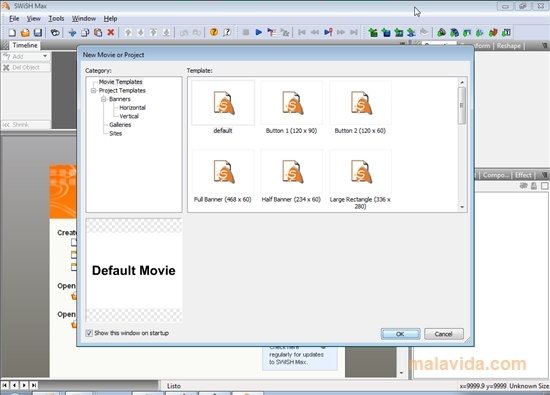Toggle Show this window on startup checkbox
Viewport: 550px width, 395px height.
[x=89, y=333]
